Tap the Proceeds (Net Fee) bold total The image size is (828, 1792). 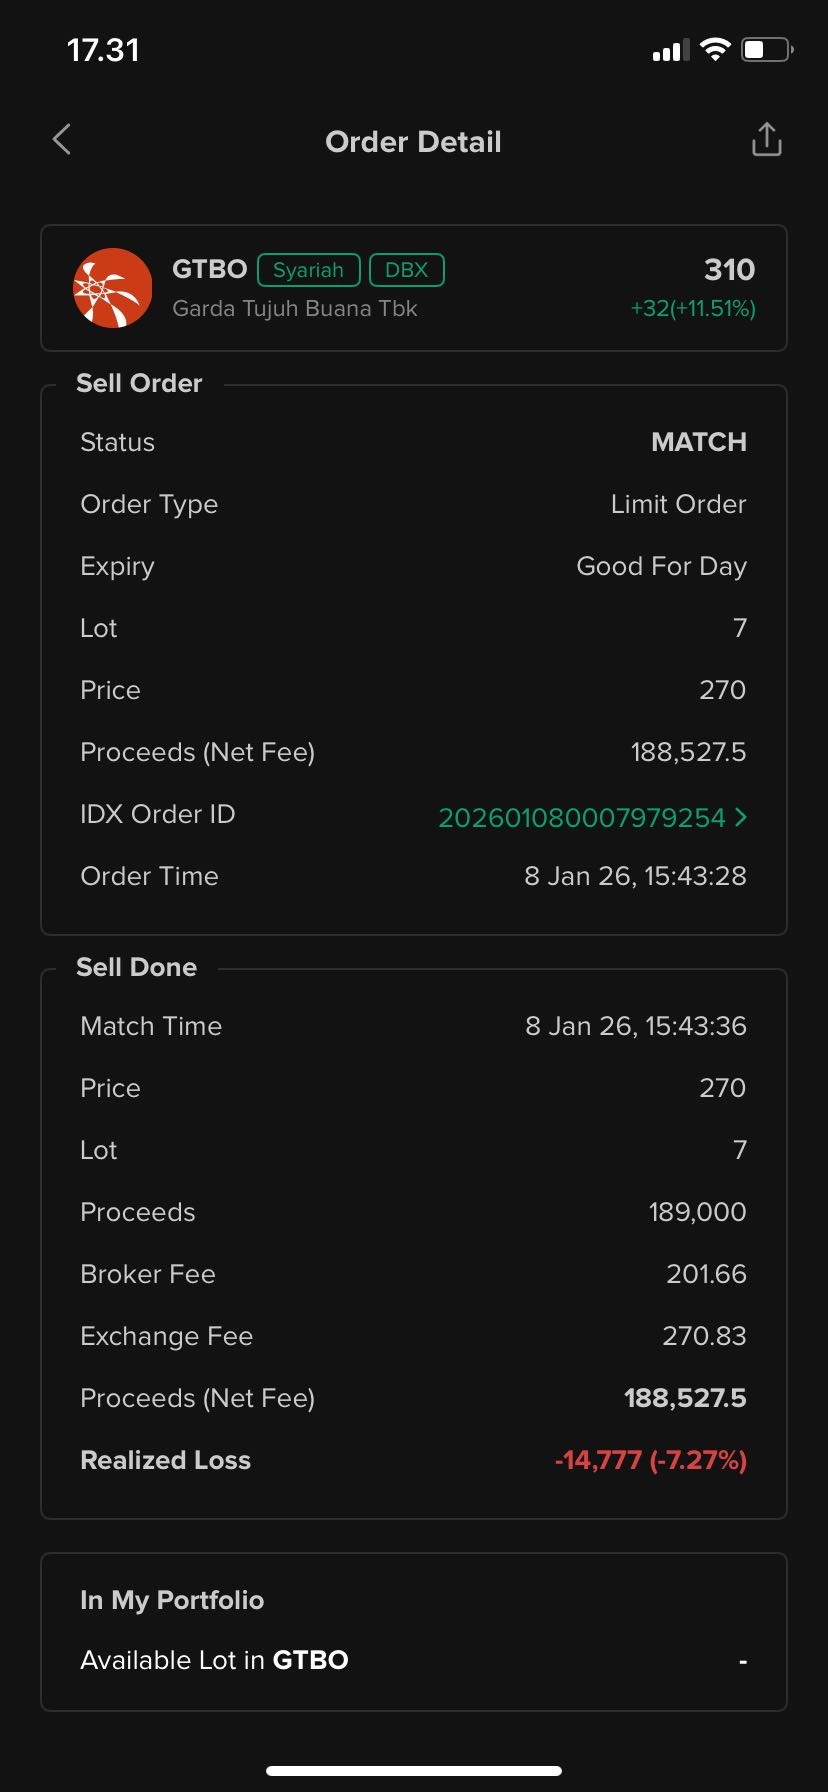[685, 1398]
